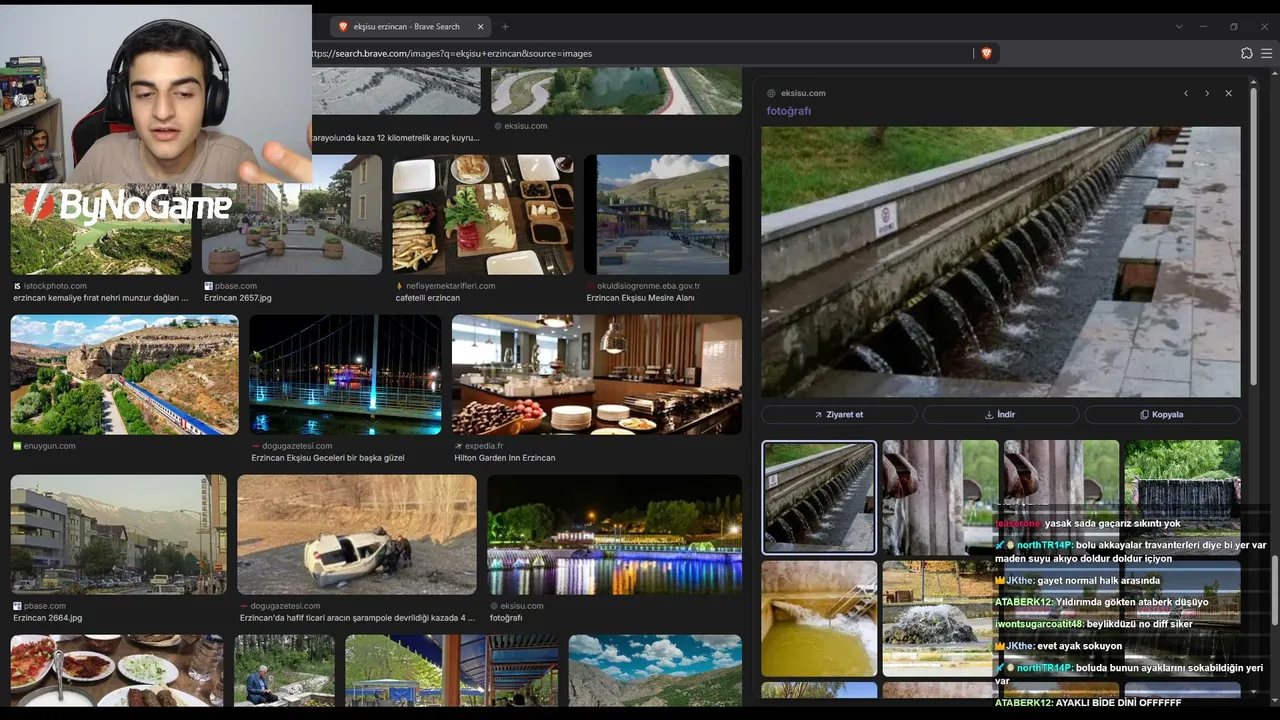Click the caption "Erzincan Ekşisu Geceleri bir başka güzel"

328,458
